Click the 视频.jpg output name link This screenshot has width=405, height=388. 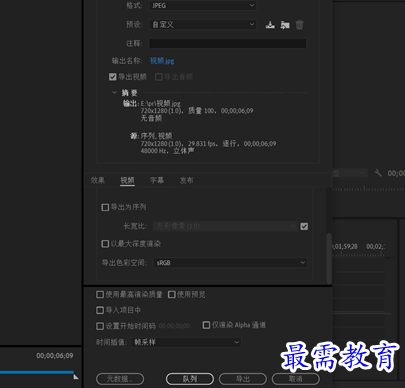pyautogui.click(x=162, y=61)
